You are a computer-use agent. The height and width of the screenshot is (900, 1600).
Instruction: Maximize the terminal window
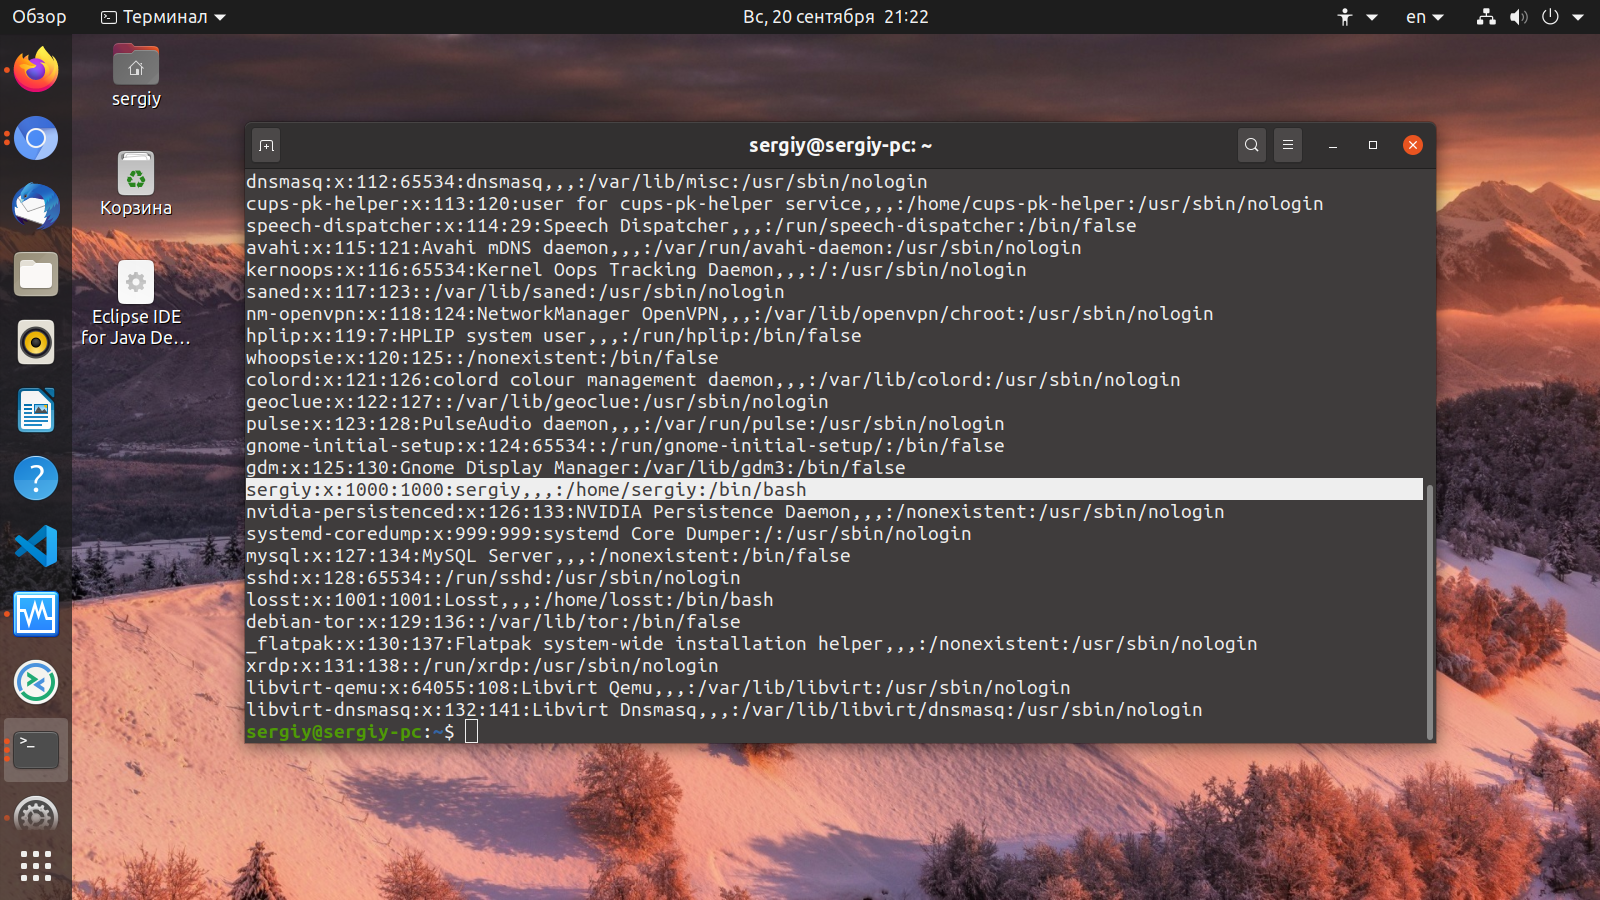pyautogui.click(x=1373, y=145)
